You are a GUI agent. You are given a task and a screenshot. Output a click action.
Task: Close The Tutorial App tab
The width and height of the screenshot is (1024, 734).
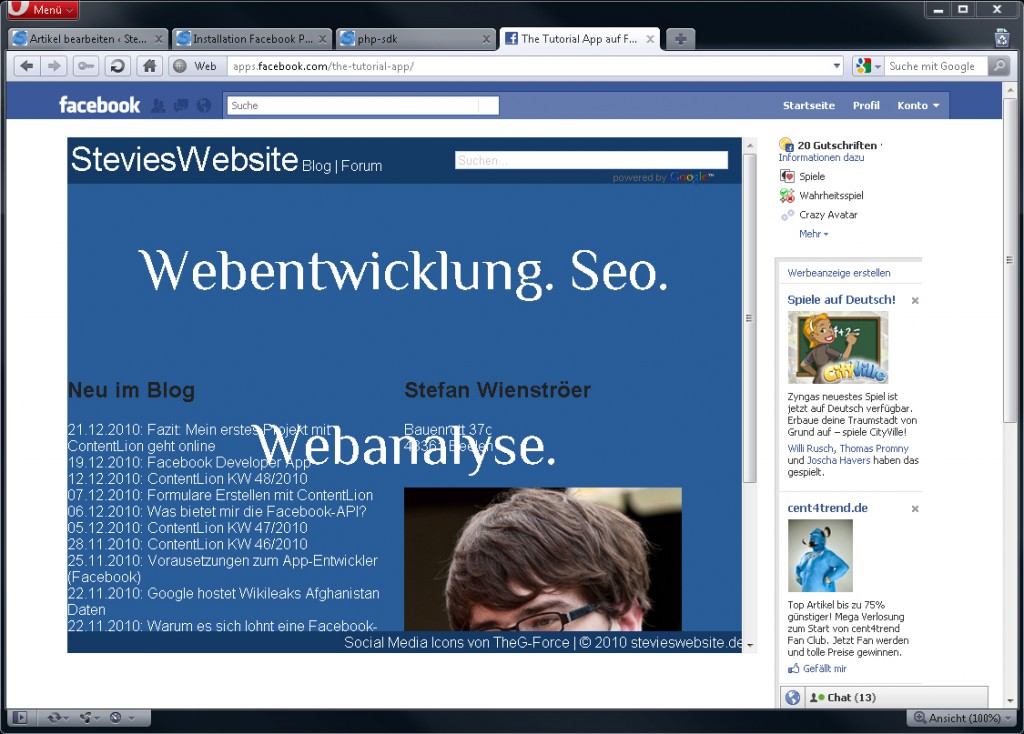pyautogui.click(x=650, y=39)
